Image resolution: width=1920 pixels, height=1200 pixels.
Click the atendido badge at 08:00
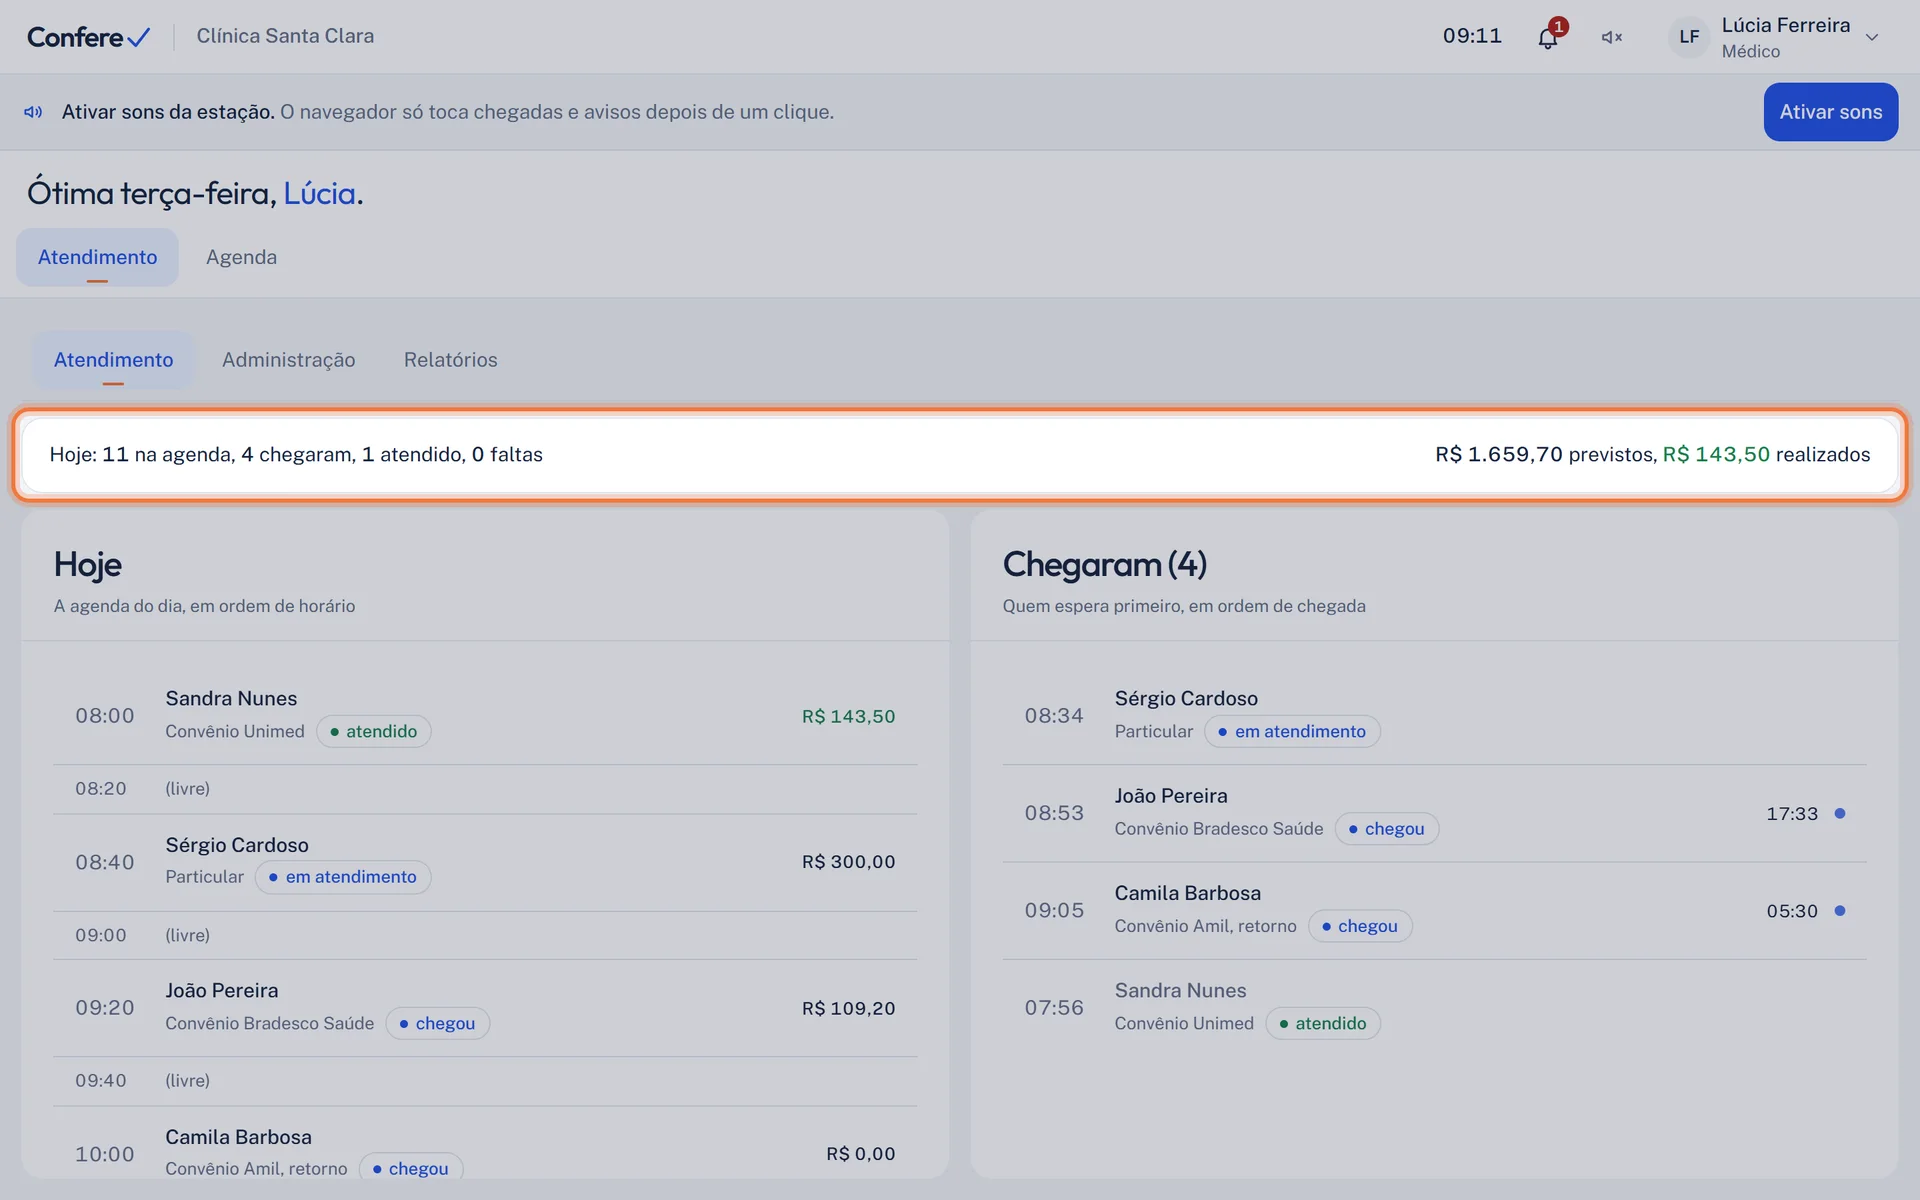pyautogui.click(x=374, y=731)
